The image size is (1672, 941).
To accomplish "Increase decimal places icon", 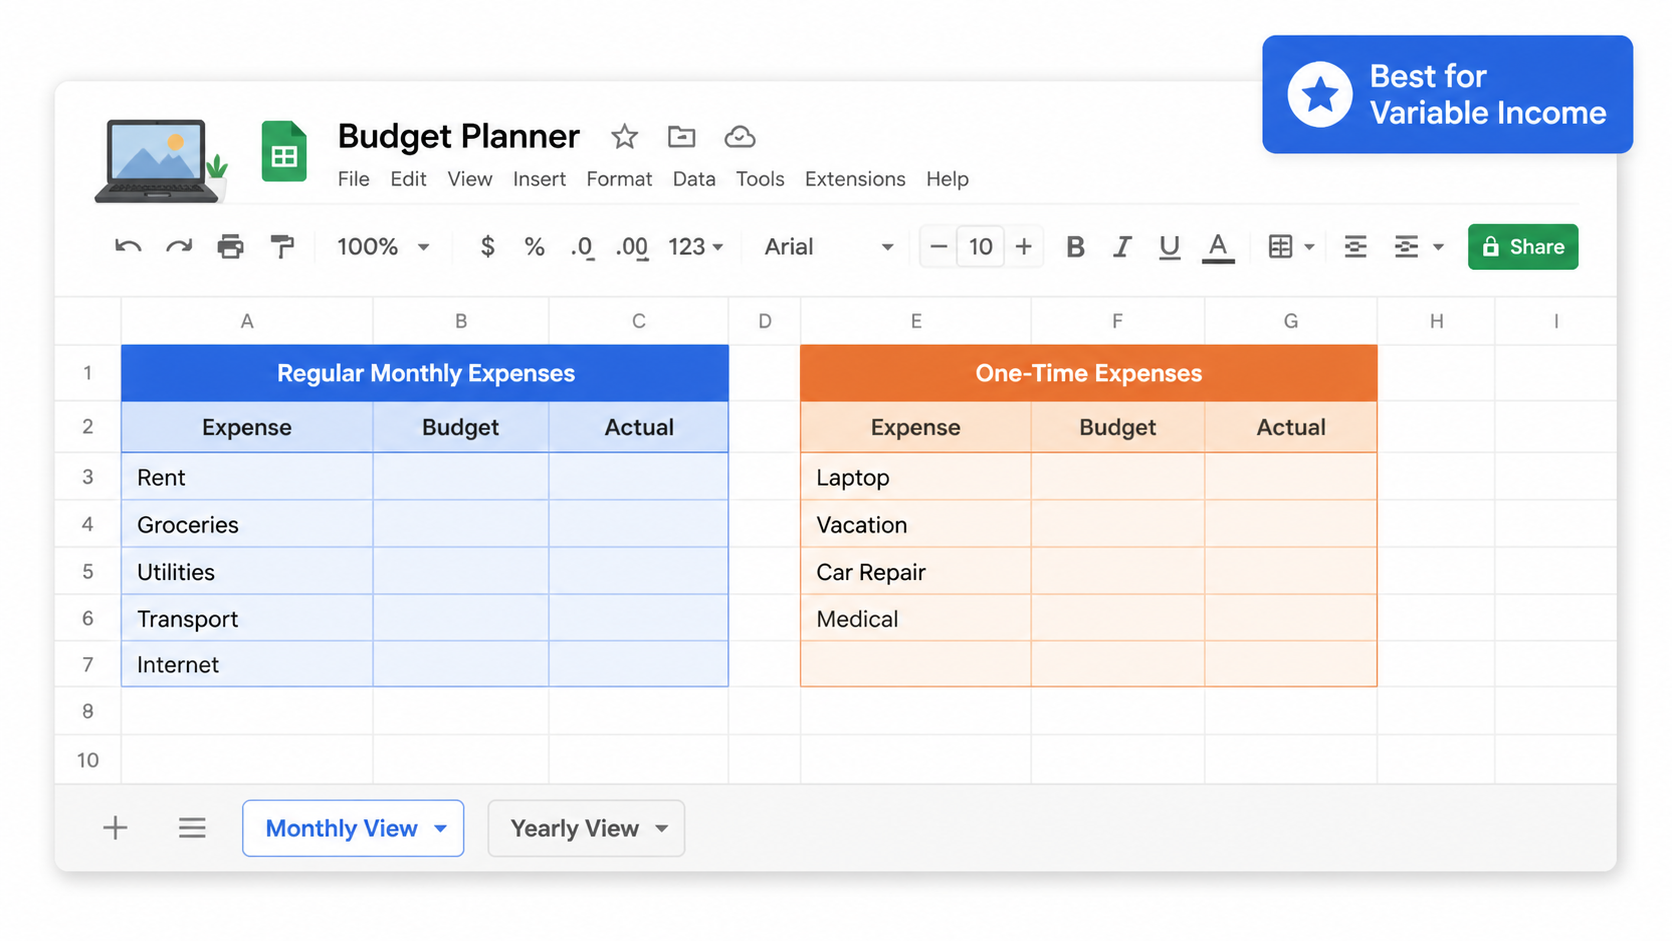I will [x=632, y=247].
